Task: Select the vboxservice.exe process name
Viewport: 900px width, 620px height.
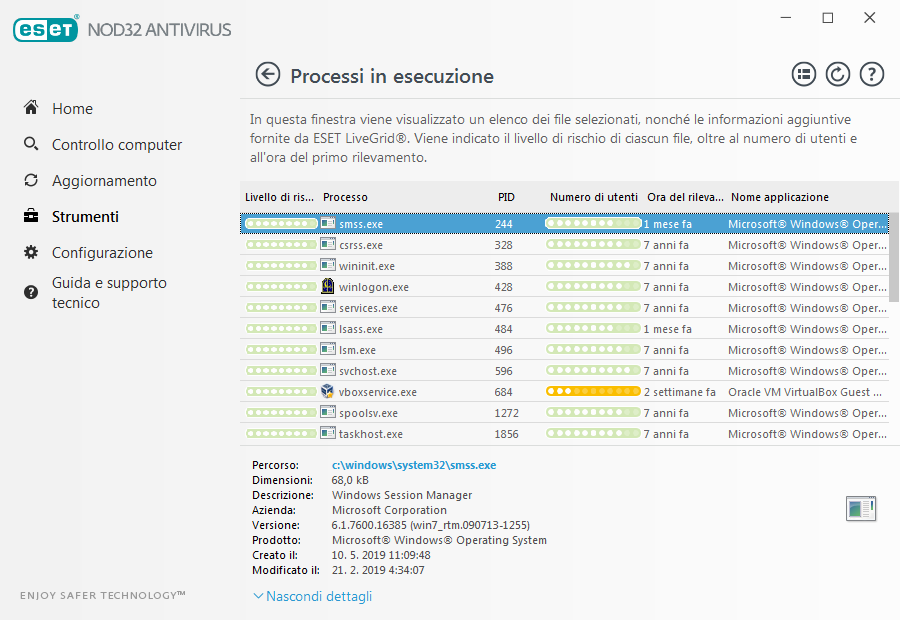Action: pos(378,392)
